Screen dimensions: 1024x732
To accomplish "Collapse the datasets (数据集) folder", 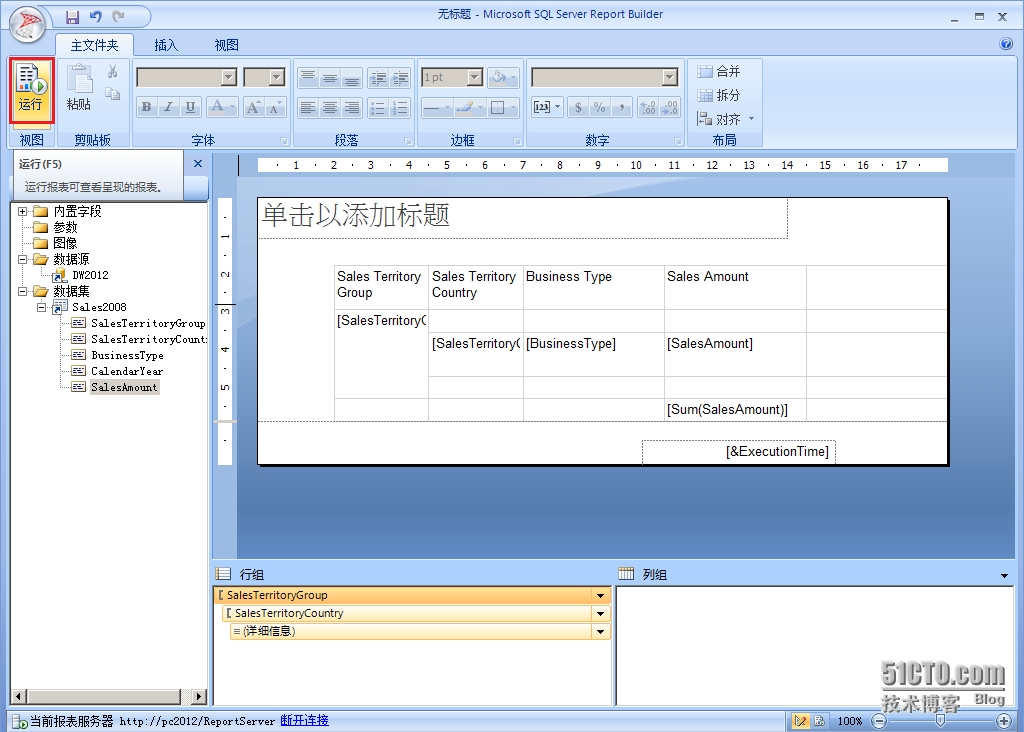I will (x=22, y=291).
